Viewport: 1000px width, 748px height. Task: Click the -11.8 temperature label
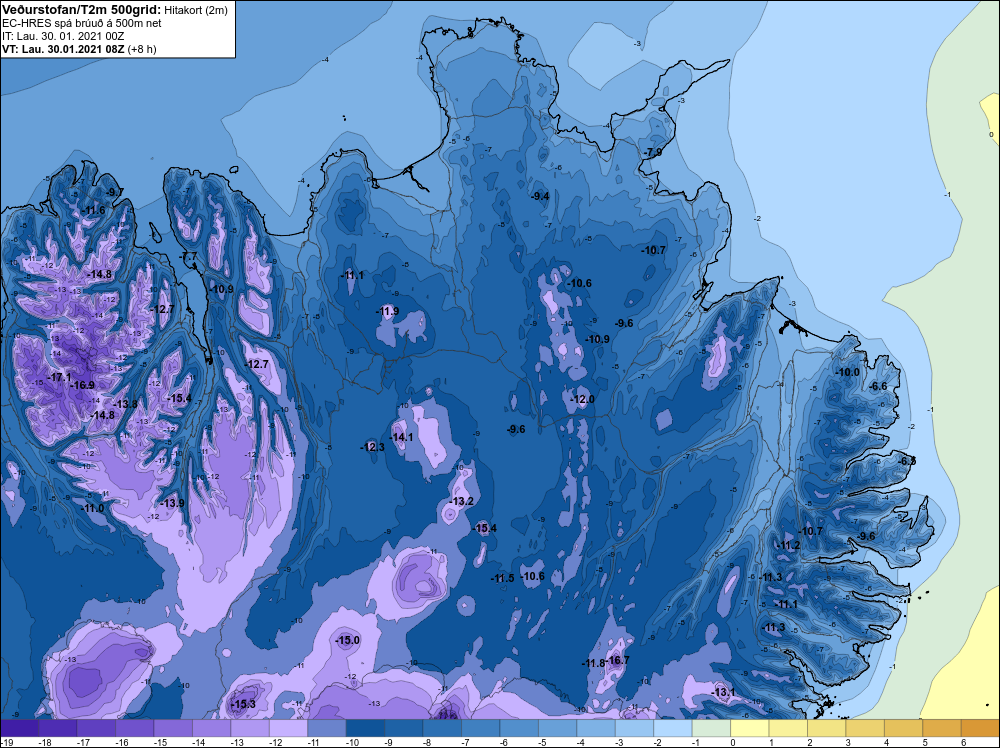593,663
